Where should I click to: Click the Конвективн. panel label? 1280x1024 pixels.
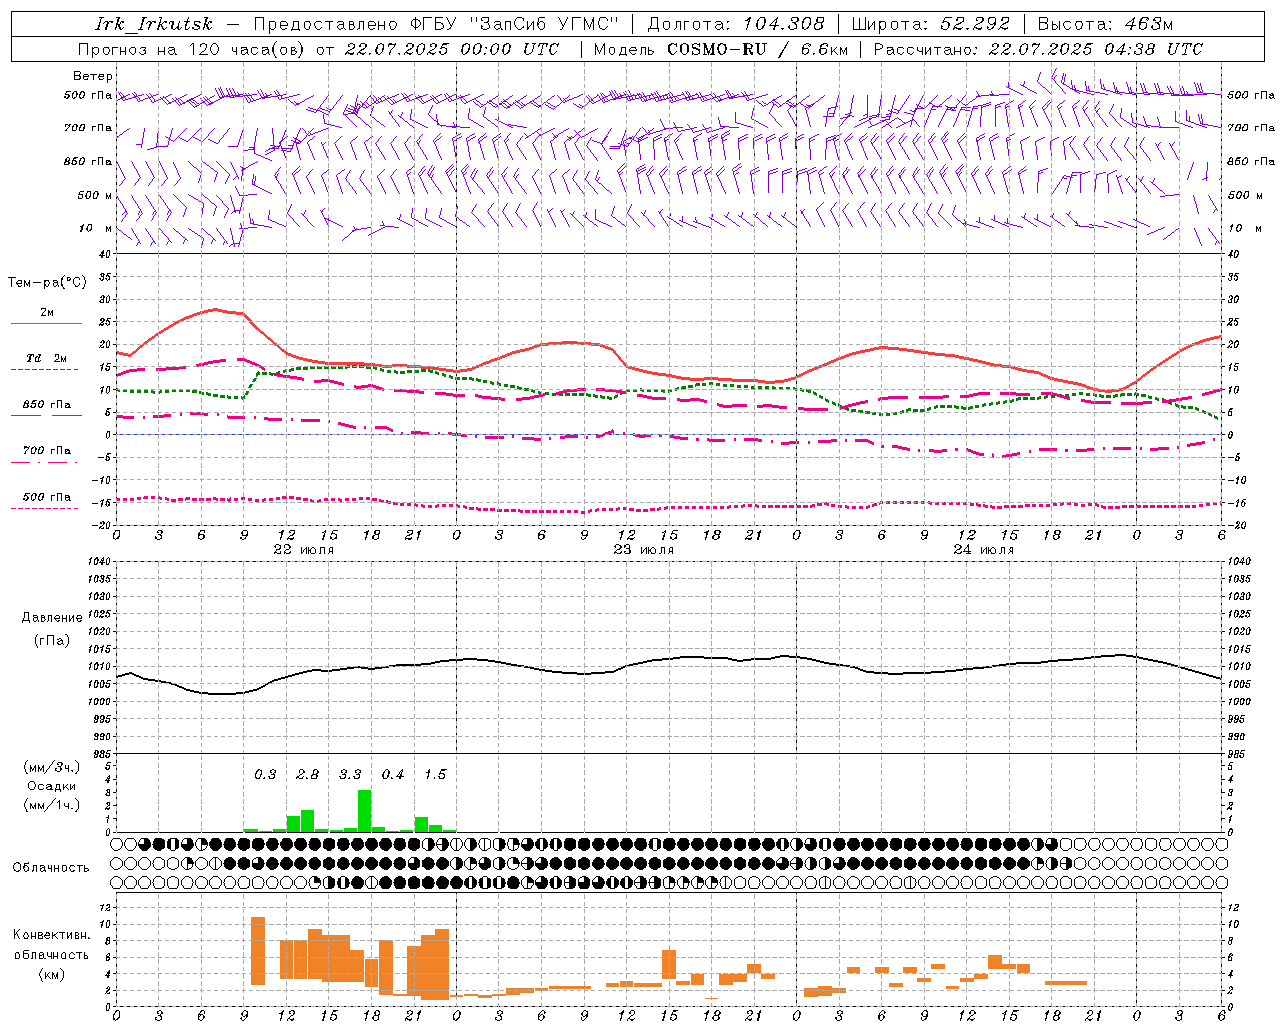(51, 935)
